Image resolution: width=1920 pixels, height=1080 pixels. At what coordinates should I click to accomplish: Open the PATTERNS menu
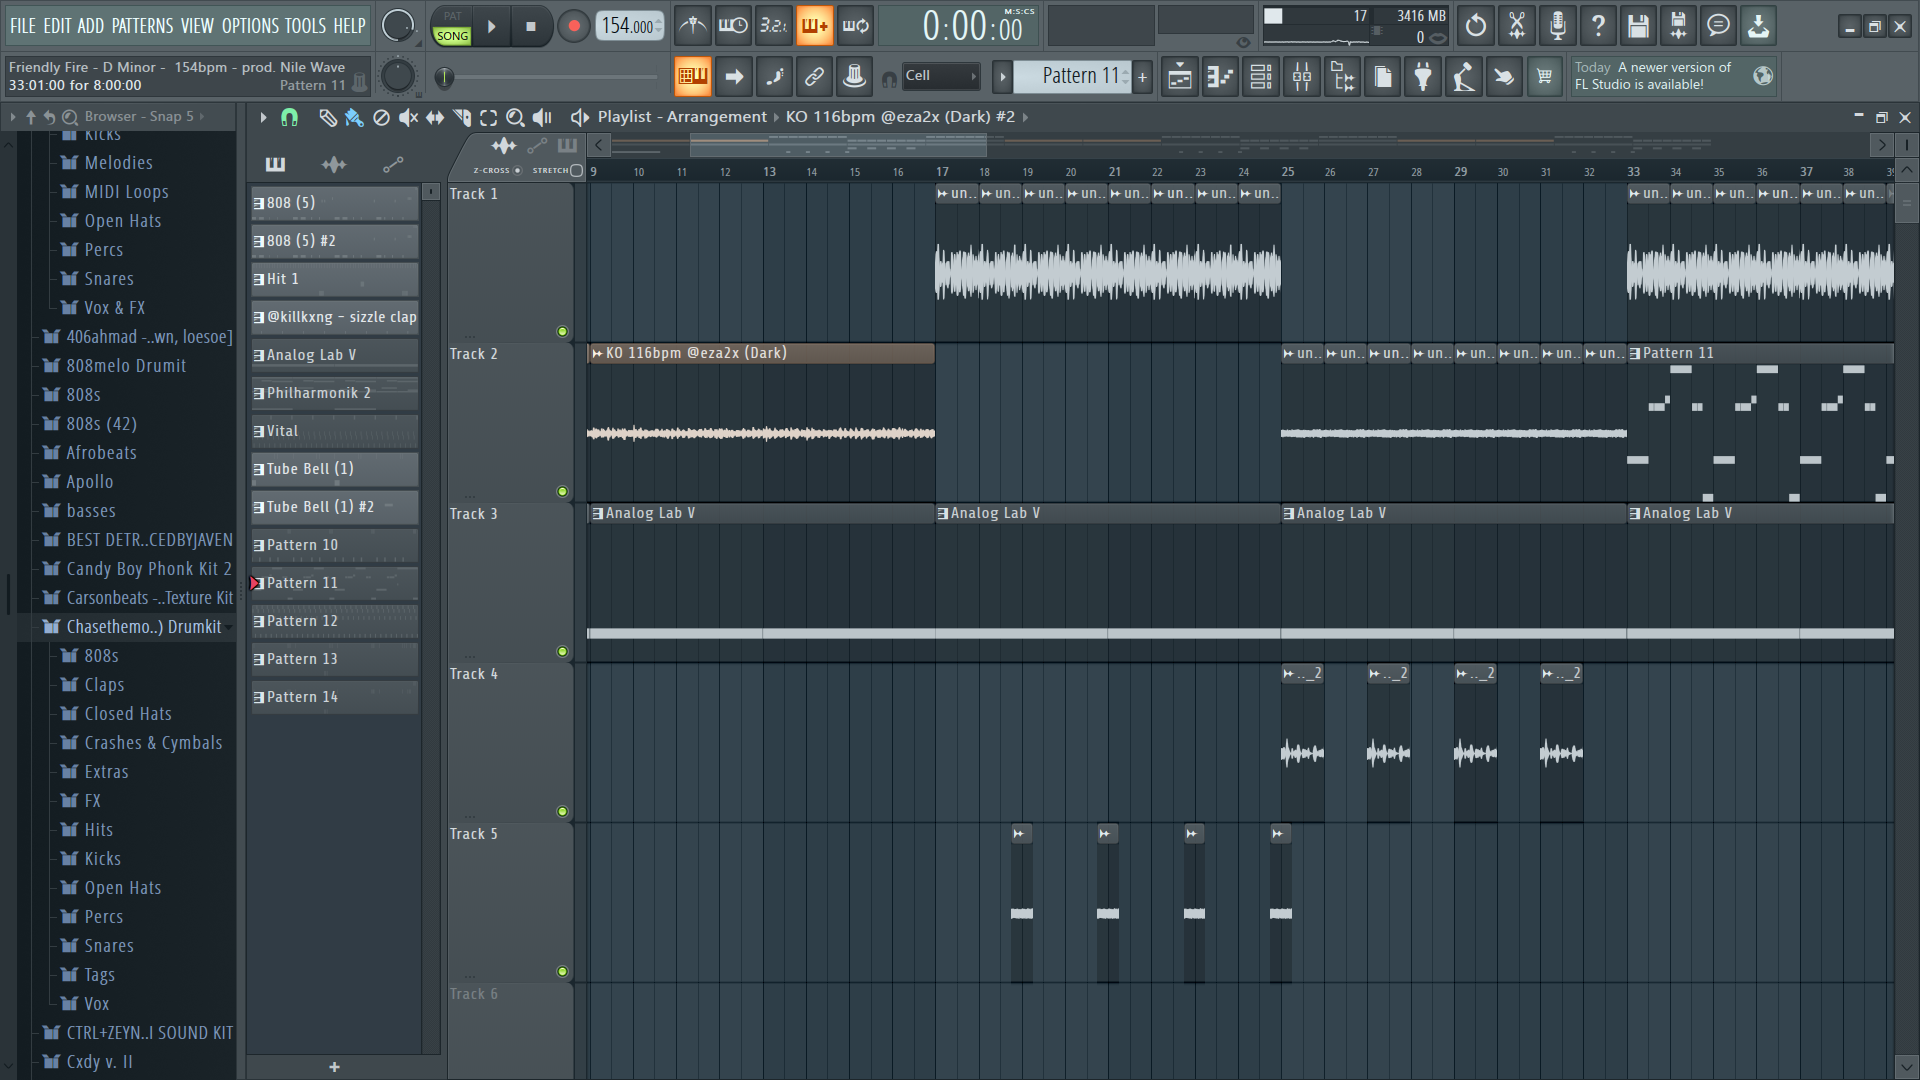pyautogui.click(x=142, y=26)
